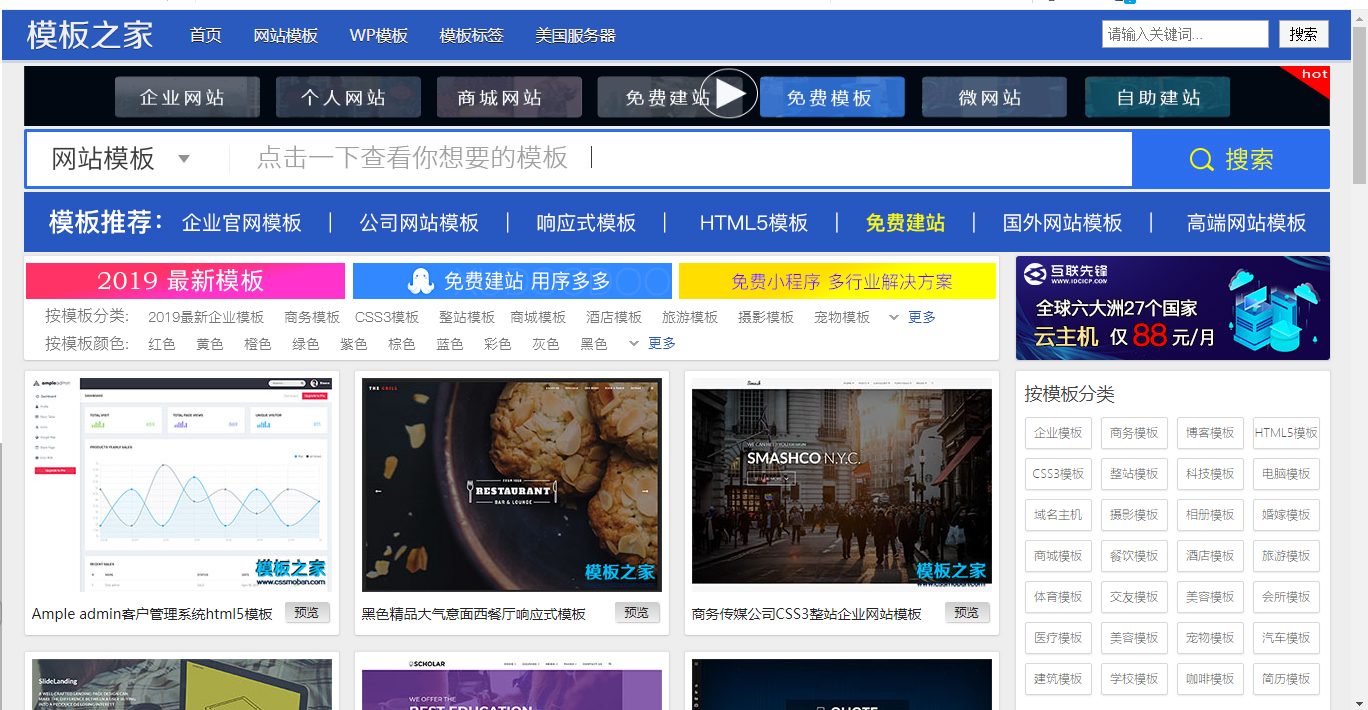Click the play button on the top banner
Image resolution: width=1368 pixels, height=710 pixels.
[x=729, y=94]
